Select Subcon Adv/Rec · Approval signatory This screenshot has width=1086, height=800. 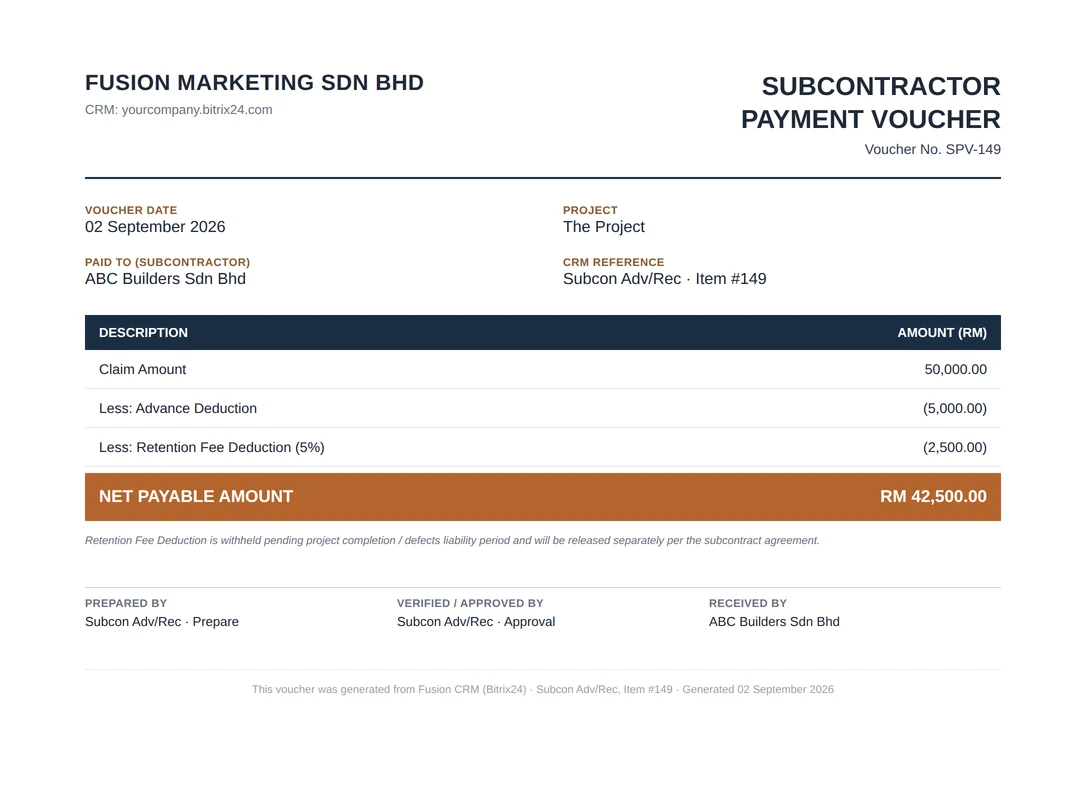click(476, 621)
